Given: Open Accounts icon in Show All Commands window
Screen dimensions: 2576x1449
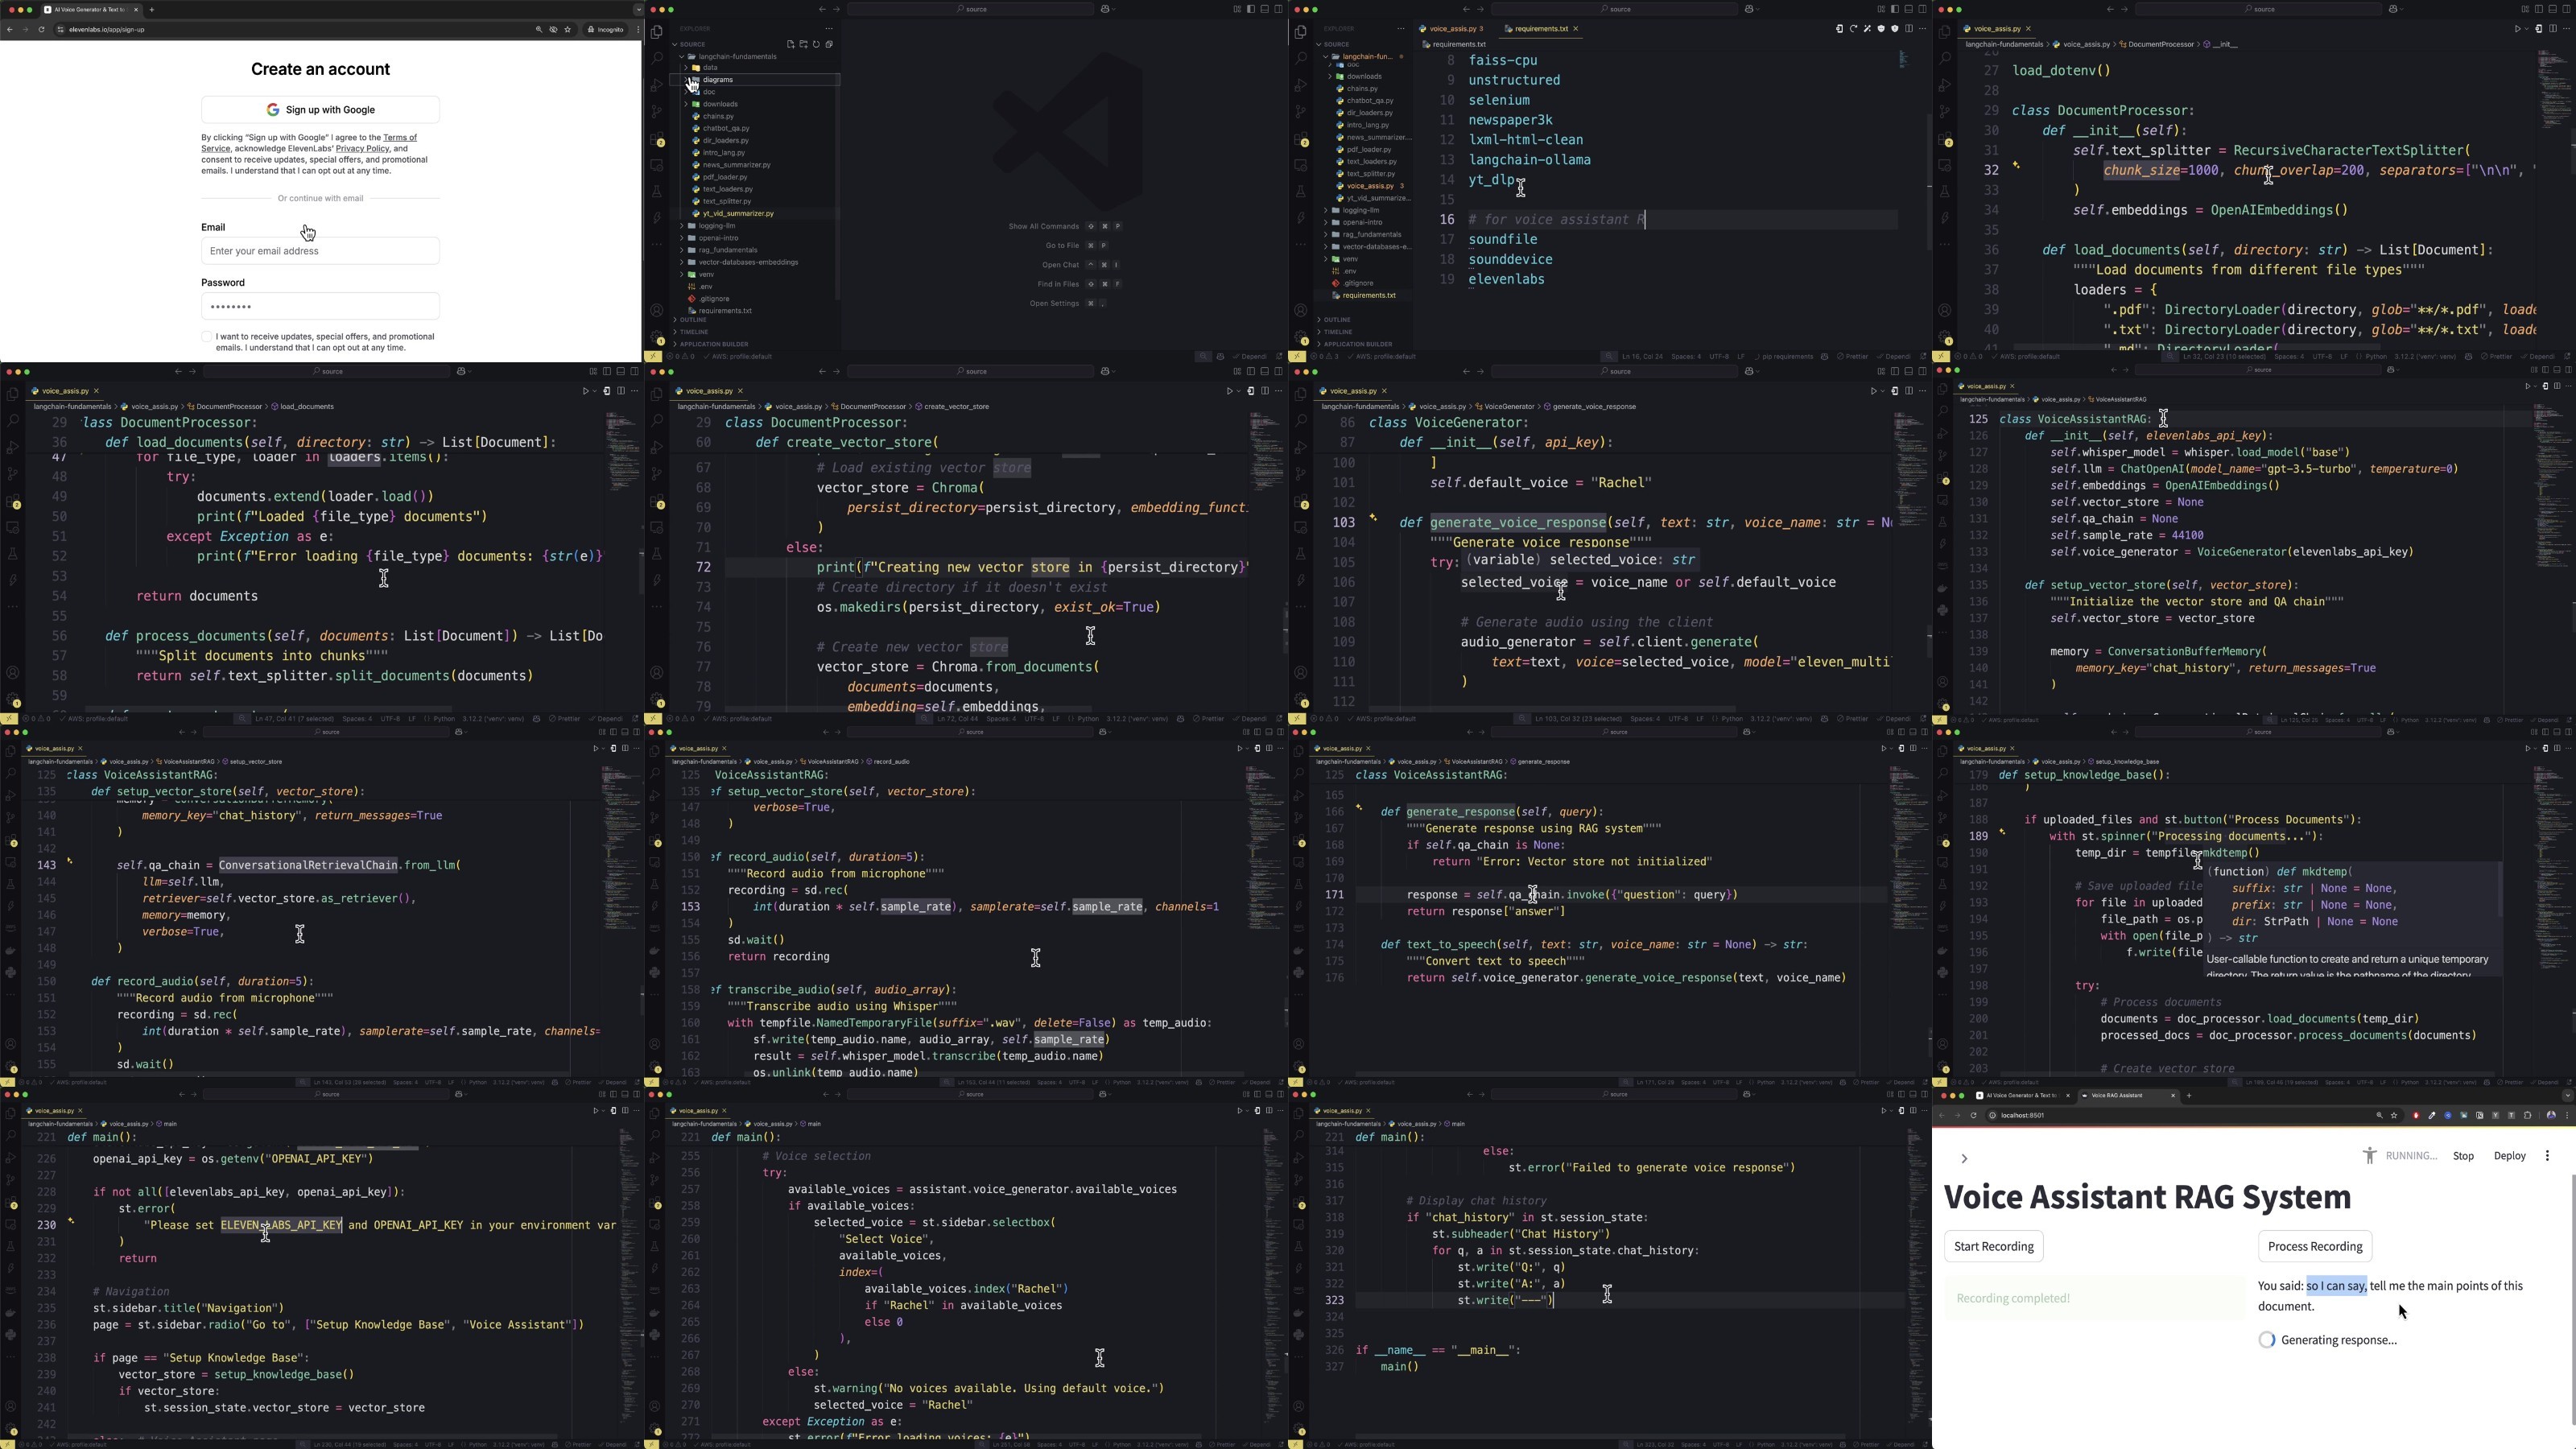Looking at the screenshot, I should (x=657, y=311).
